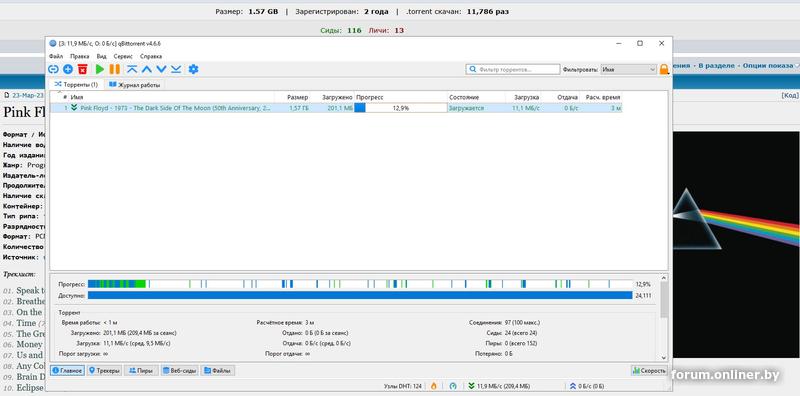The image size is (800, 396).
Task: Open the Веб-сиды details tab
Action: tap(180, 370)
